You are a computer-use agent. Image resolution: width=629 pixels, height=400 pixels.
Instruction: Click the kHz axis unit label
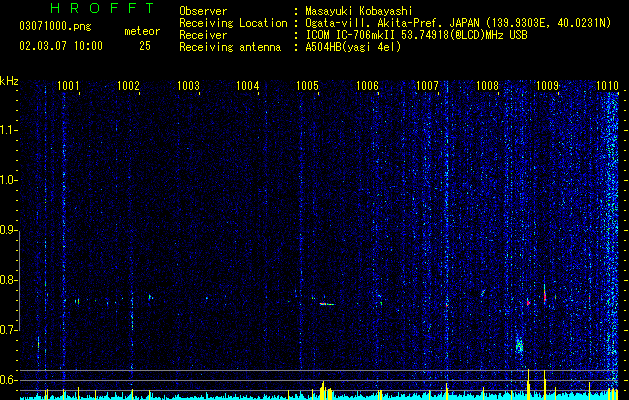tap(9, 81)
